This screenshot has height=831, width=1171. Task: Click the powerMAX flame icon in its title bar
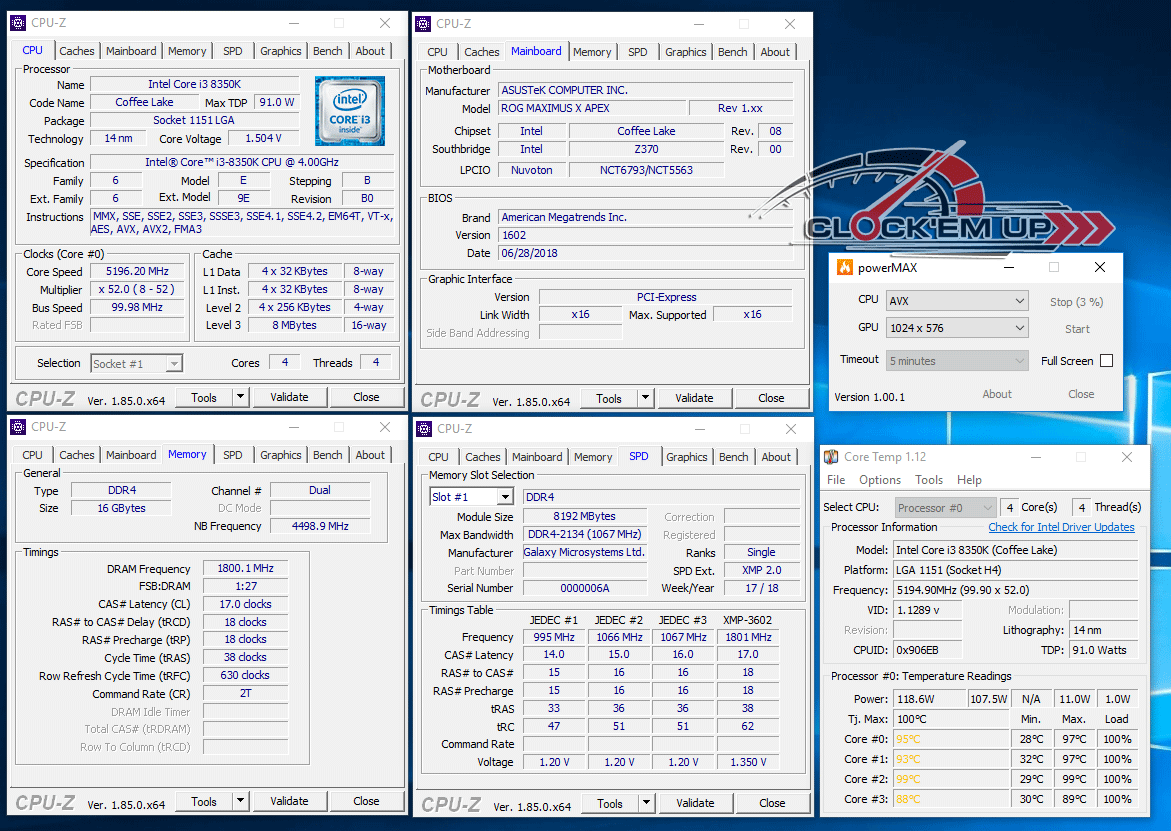coord(845,267)
